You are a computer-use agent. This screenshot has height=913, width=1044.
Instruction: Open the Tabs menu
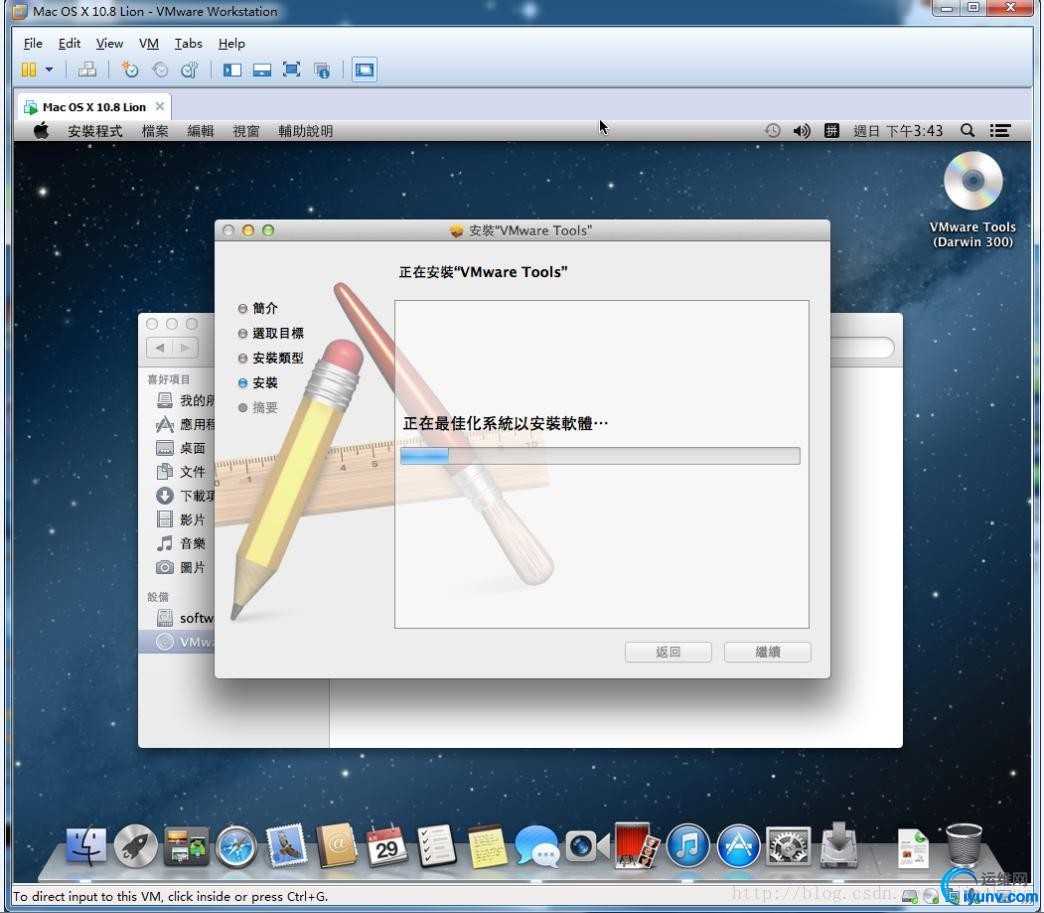[188, 43]
